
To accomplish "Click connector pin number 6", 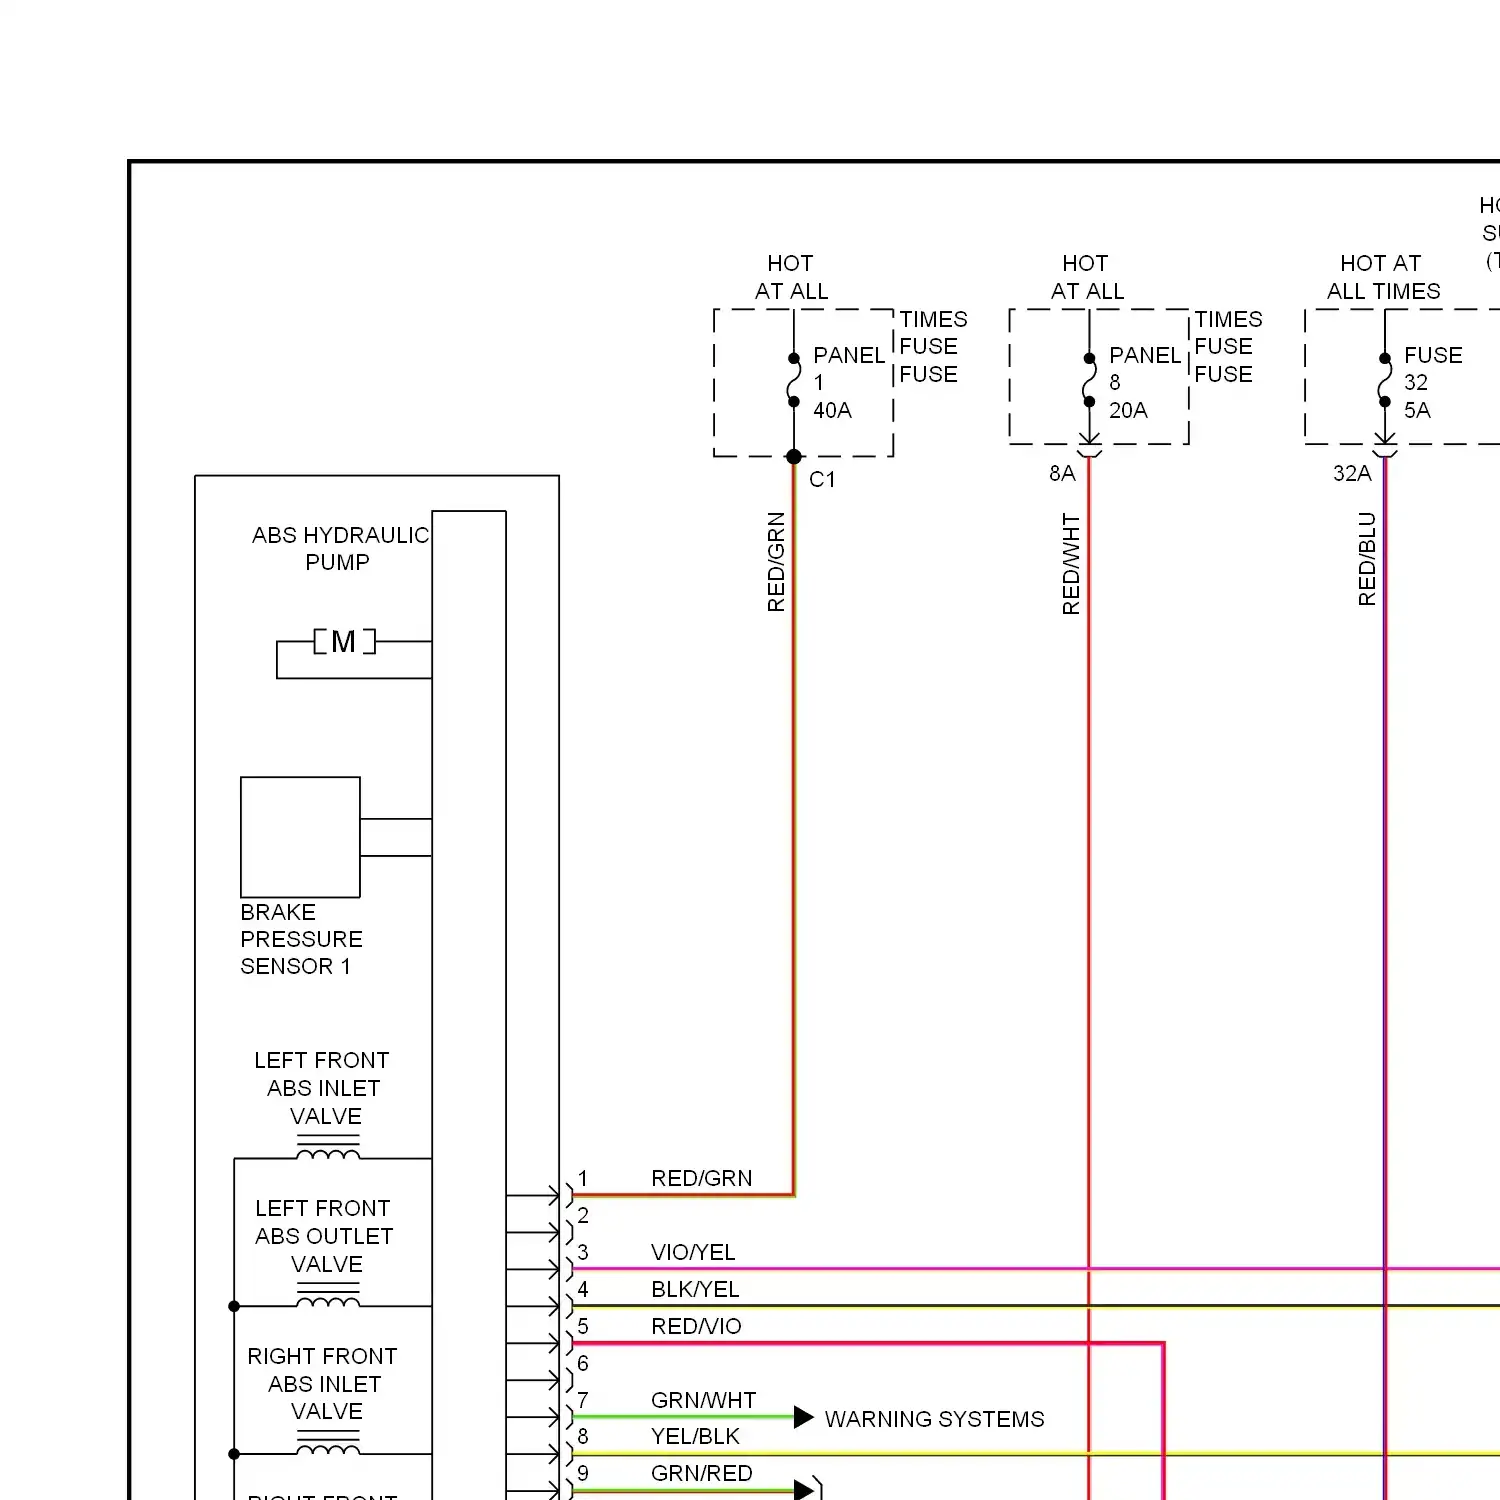I will pyautogui.click(x=583, y=1363).
